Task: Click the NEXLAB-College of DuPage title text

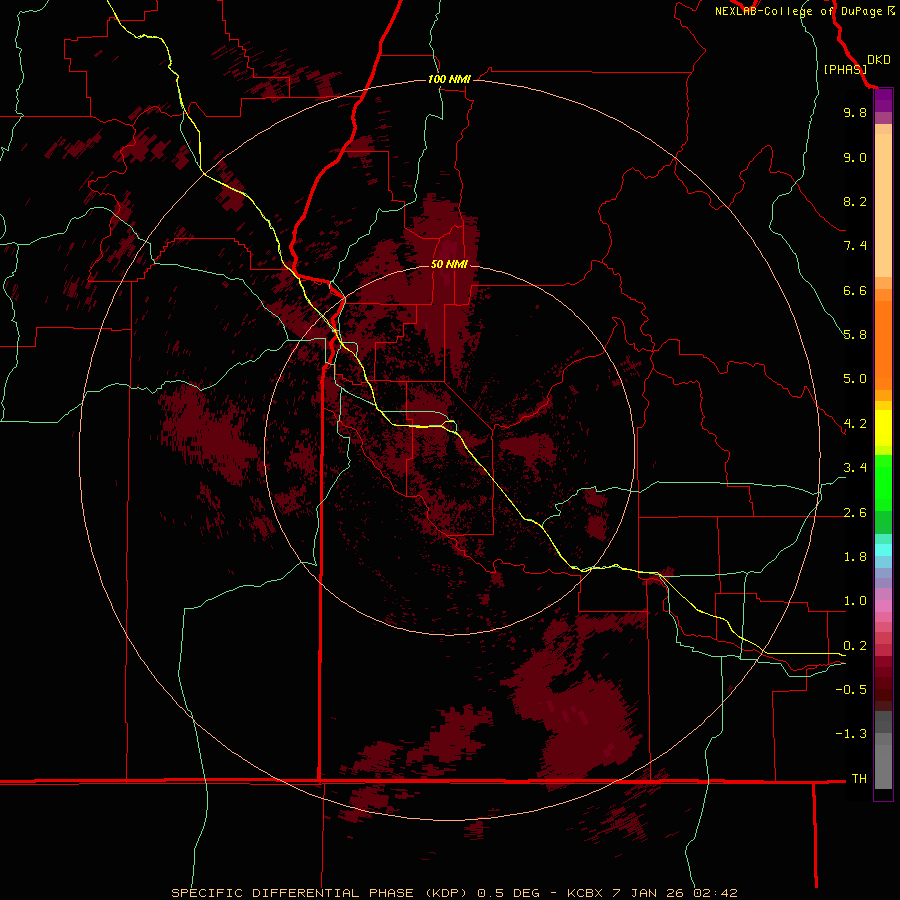Action: point(799,11)
